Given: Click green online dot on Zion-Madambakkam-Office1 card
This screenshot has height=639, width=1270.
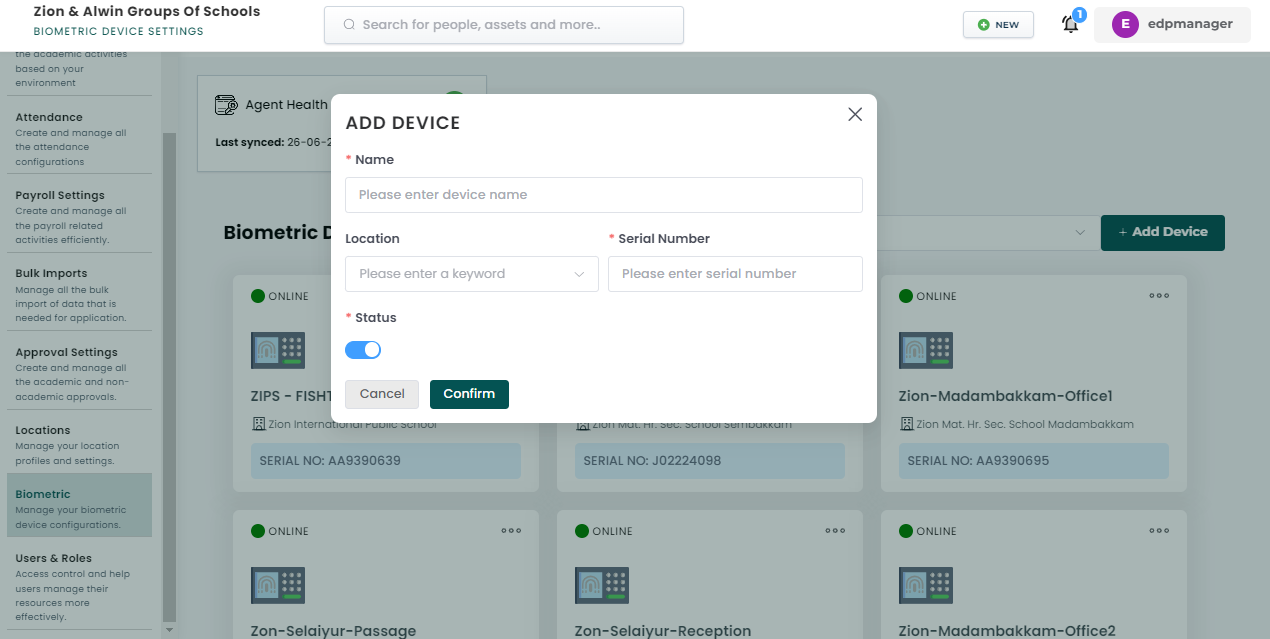Looking at the screenshot, I should pos(906,296).
